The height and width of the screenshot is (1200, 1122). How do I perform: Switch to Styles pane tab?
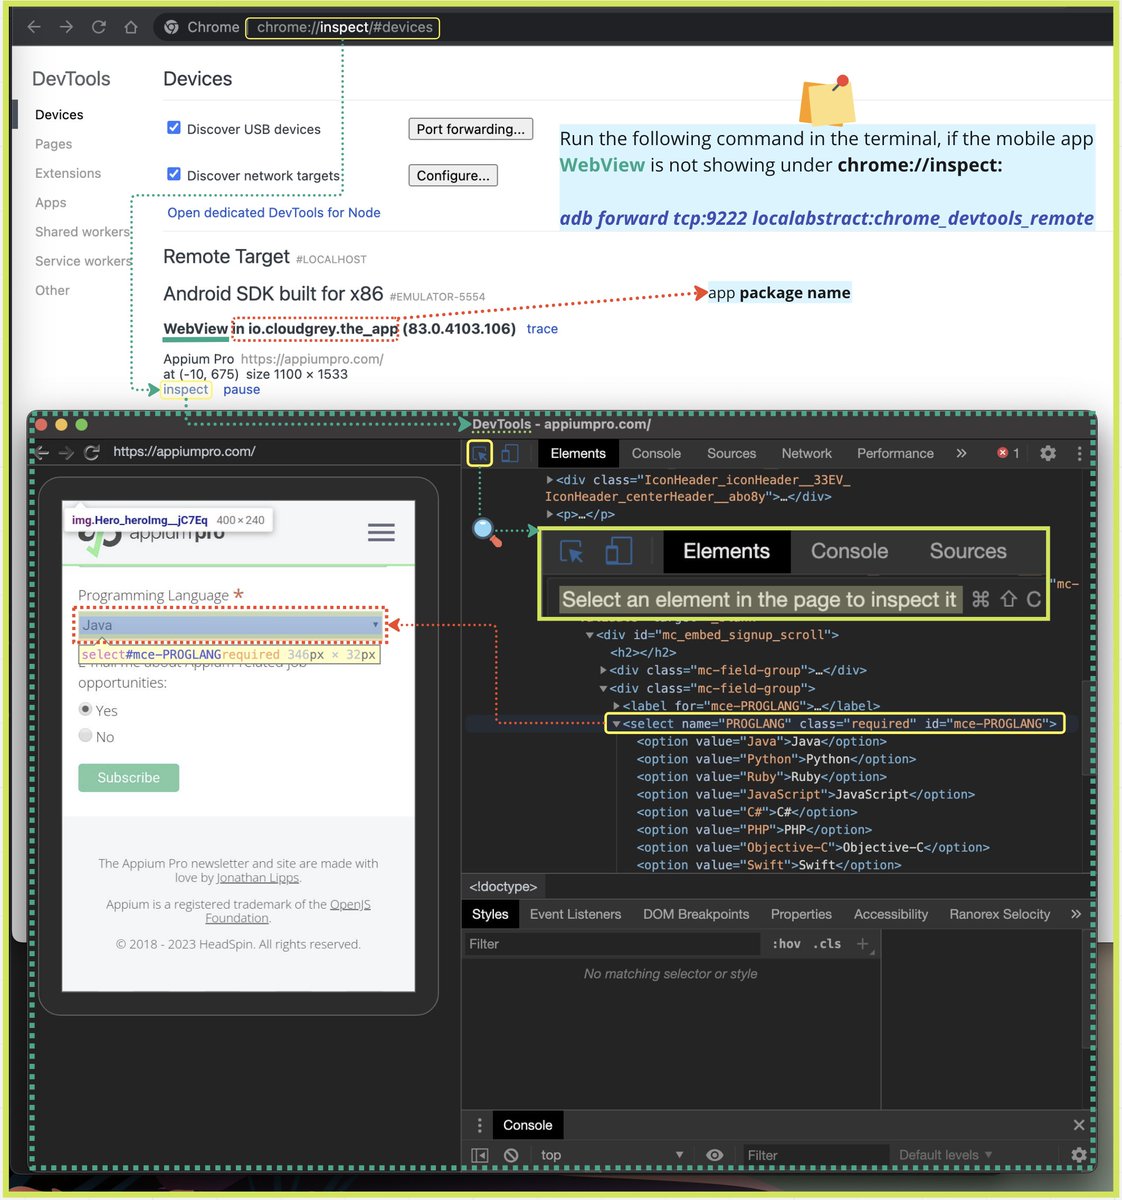point(490,914)
